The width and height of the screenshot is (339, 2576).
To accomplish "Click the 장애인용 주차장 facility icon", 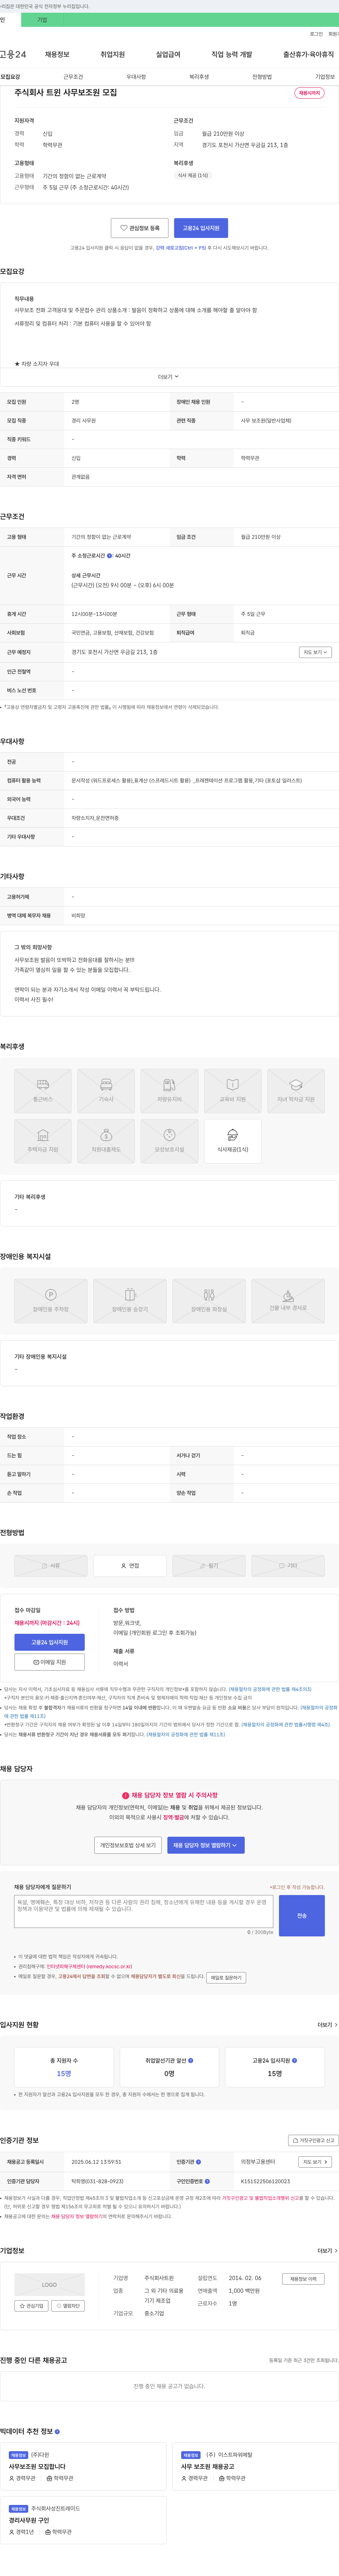I will 51,1301.
